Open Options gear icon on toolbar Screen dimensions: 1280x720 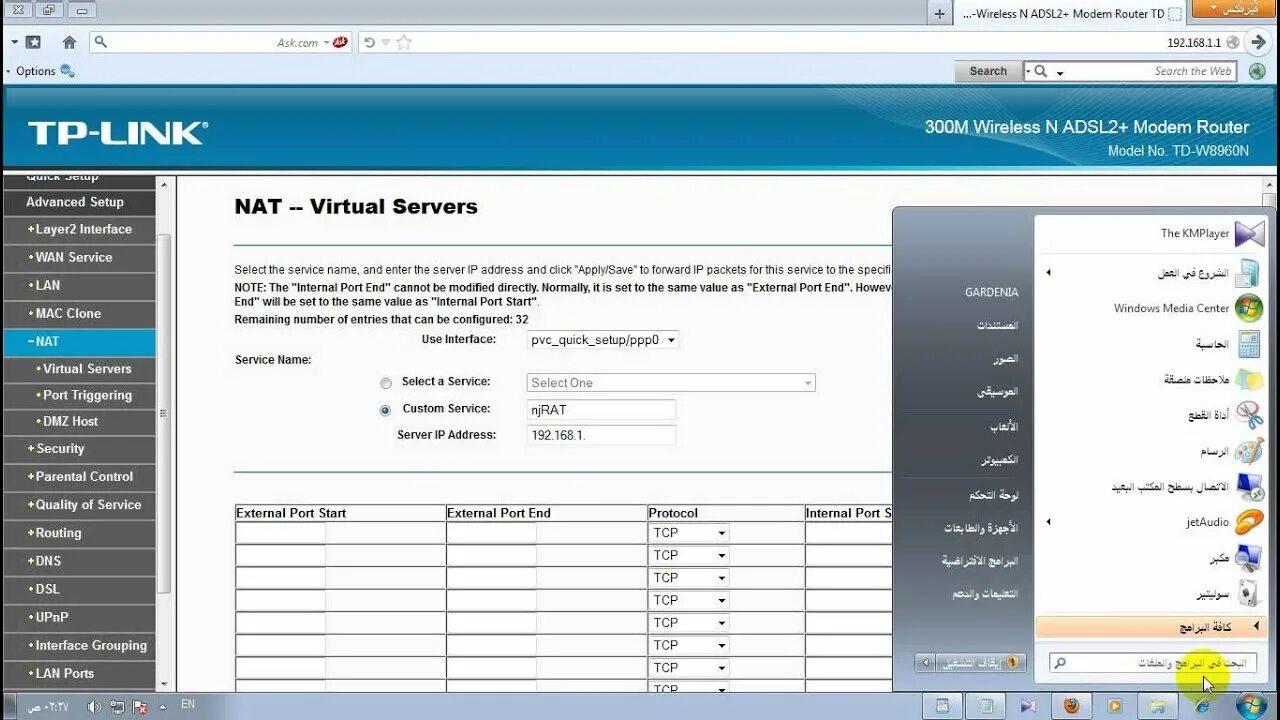point(67,71)
